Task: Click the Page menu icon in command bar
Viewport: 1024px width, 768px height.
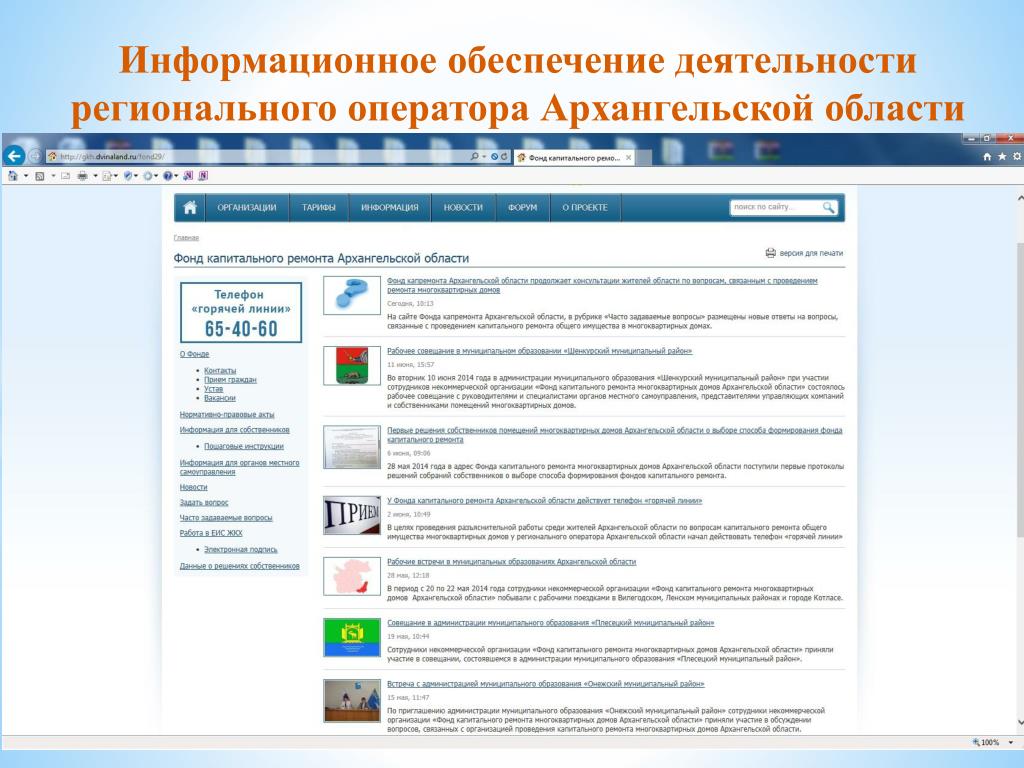Action: (107, 176)
